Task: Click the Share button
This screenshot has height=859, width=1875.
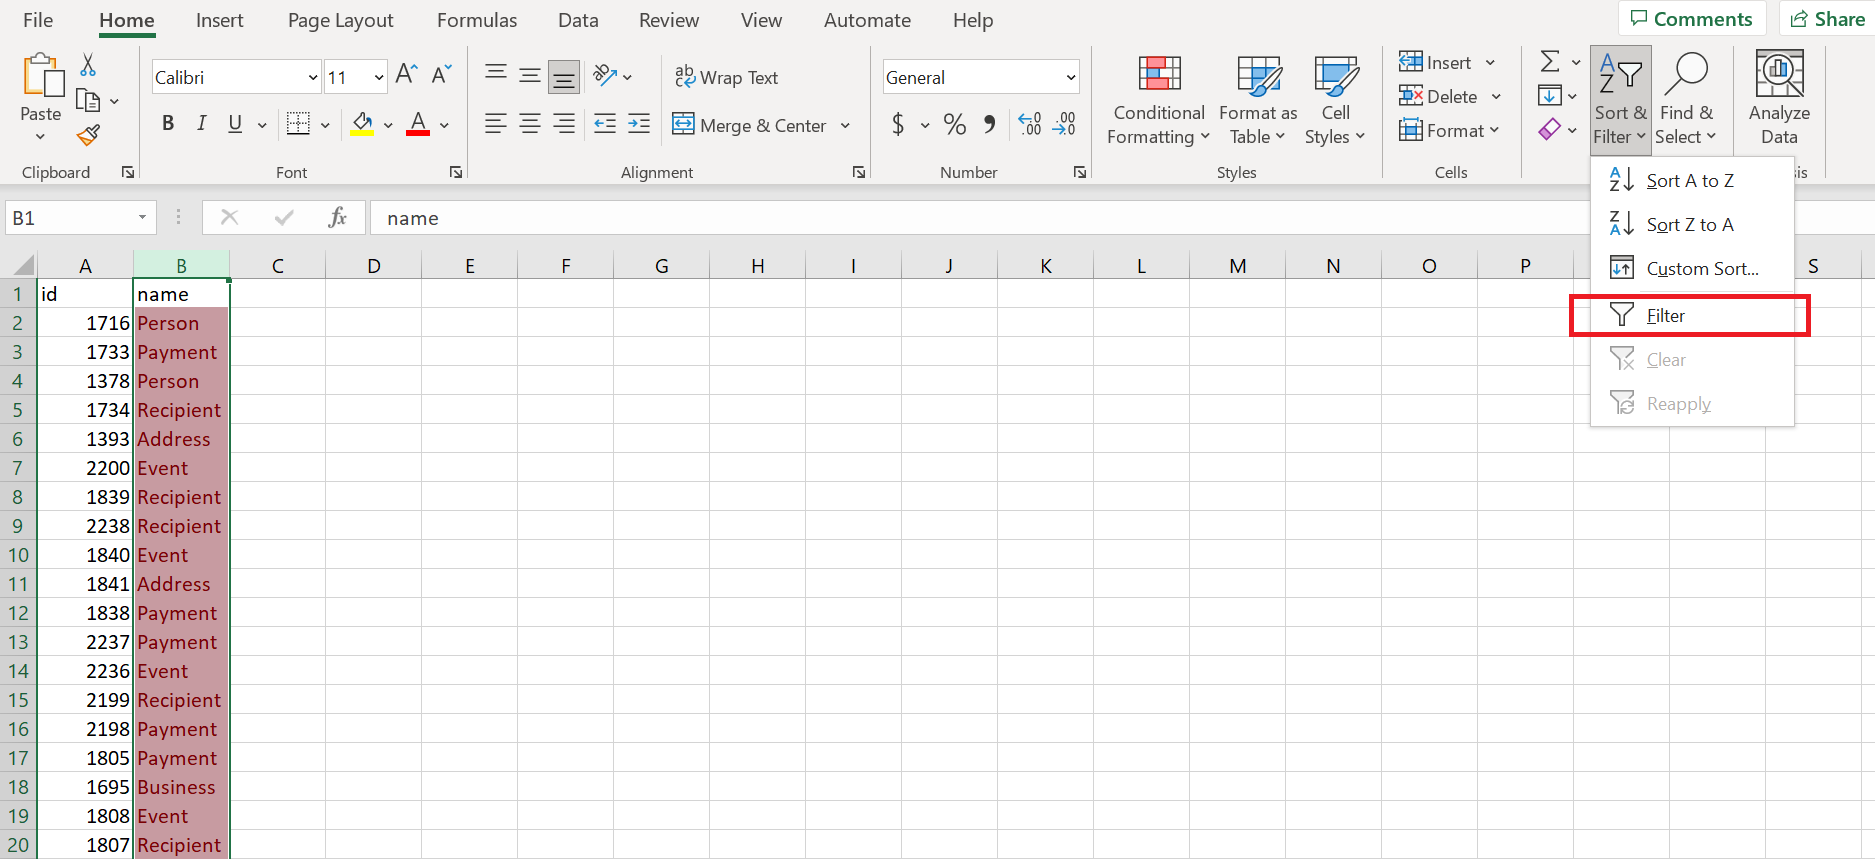Action: 1827,19
